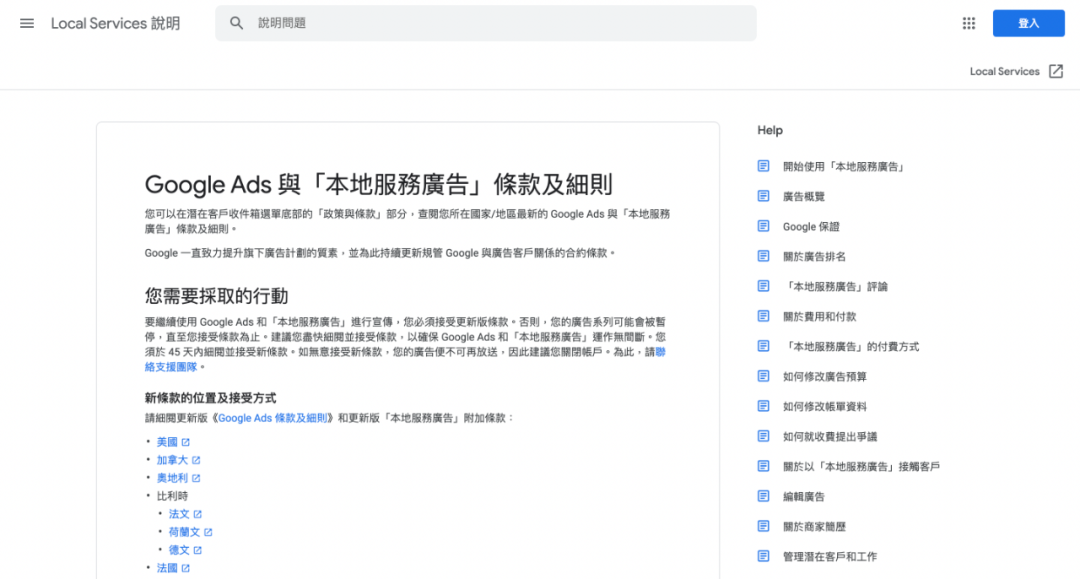Open the 奧地利 terms link
This screenshot has height=579, width=1080.
[172, 478]
